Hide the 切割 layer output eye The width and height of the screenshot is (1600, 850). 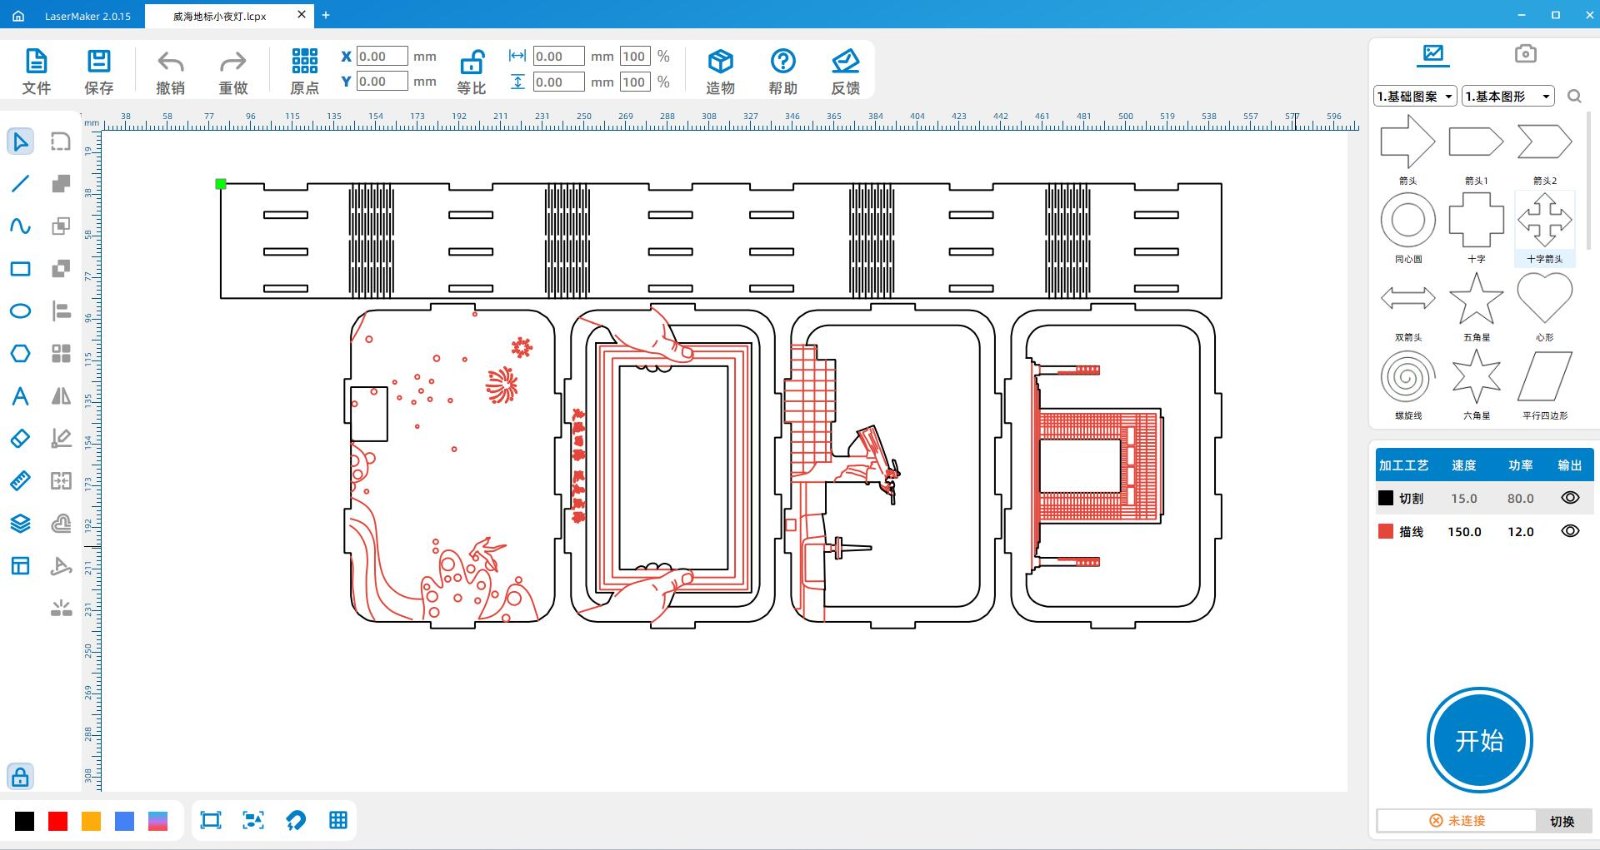(x=1570, y=498)
